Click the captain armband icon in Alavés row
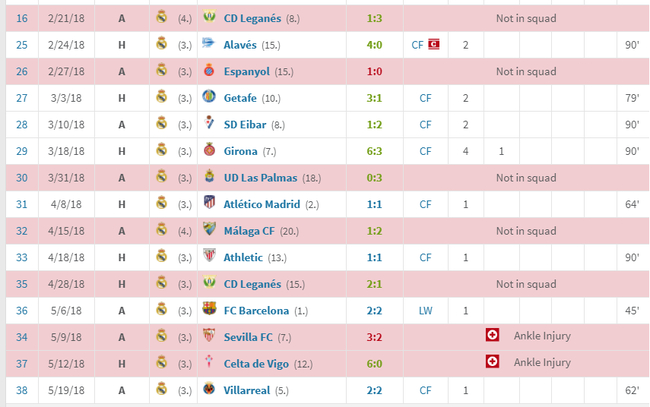Viewport: 650px width, 407px height. tap(434, 45)
